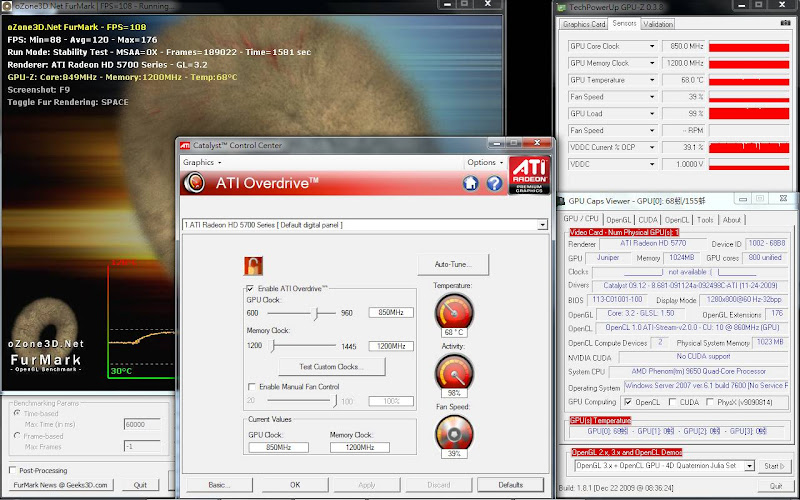Screen dimensions: 800x500
Task: Click the Basic button in Catalyst
Action: [x=219, y=485]
